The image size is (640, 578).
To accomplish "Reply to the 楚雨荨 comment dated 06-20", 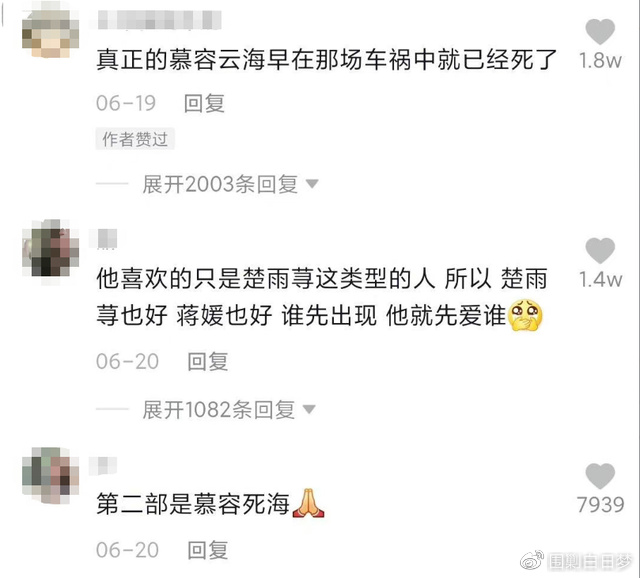I will tap(207, 362).
